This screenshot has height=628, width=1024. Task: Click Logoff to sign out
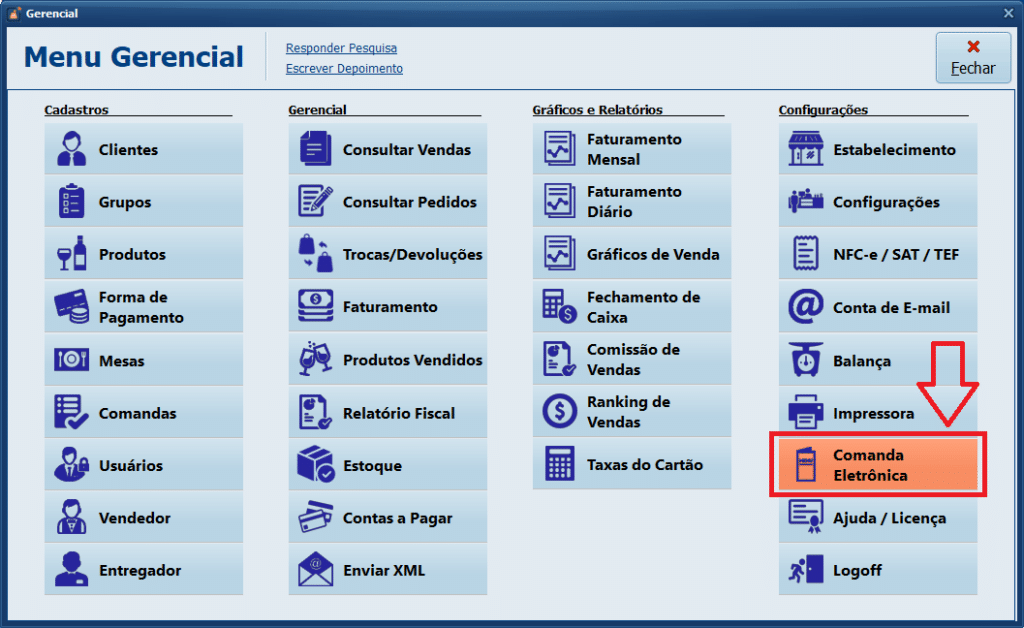(x=877, y=570)
